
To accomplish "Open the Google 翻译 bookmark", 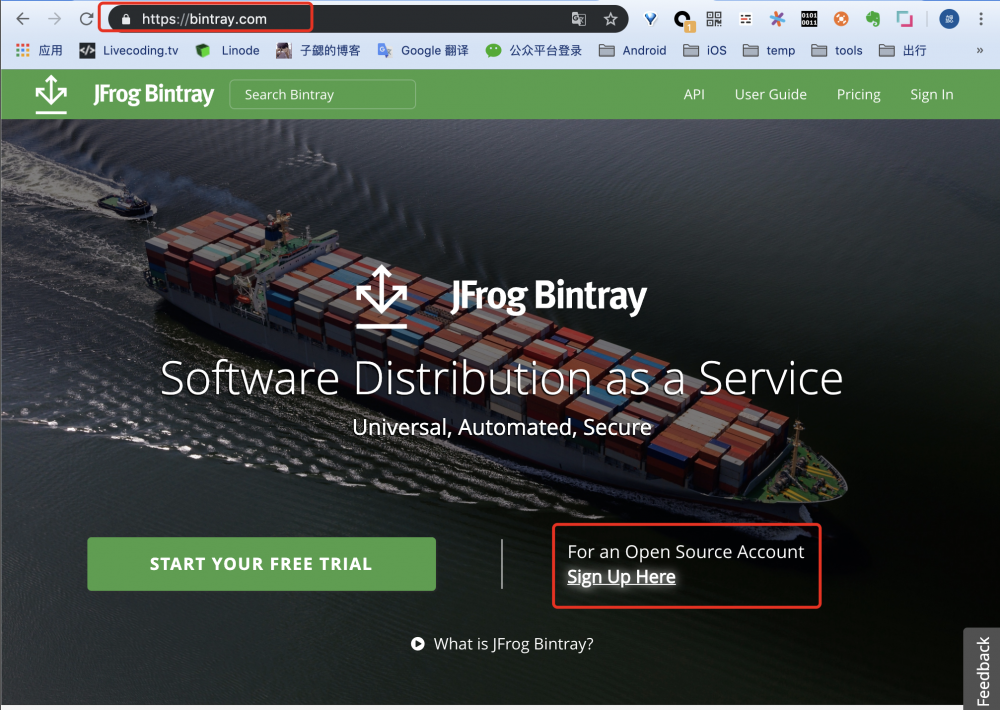I will coord(423,50).
